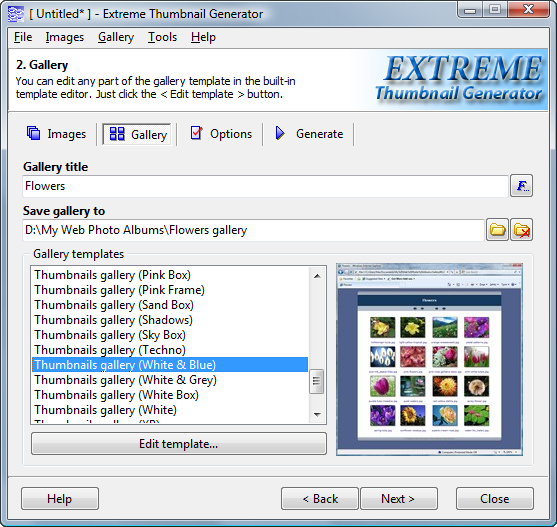Click the Edit template button
Viewport: 557px width, 527px height.
(179, 444)
